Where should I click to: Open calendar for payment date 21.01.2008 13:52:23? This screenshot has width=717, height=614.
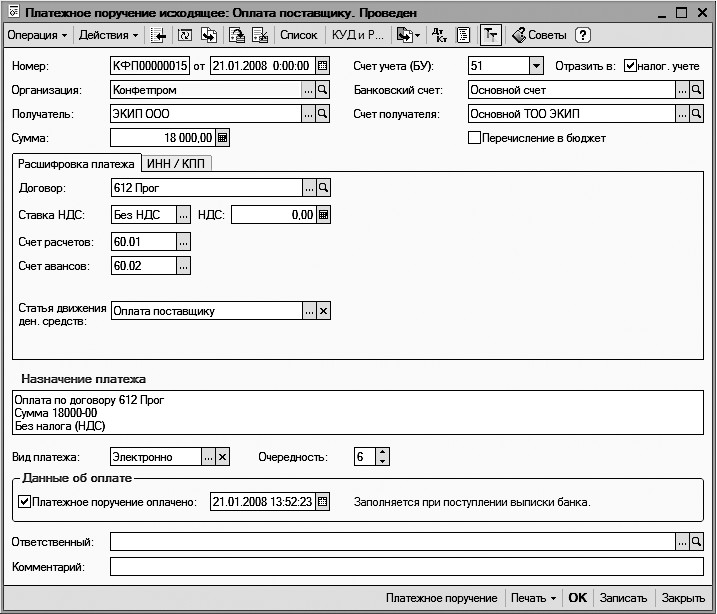pos(322,502)
